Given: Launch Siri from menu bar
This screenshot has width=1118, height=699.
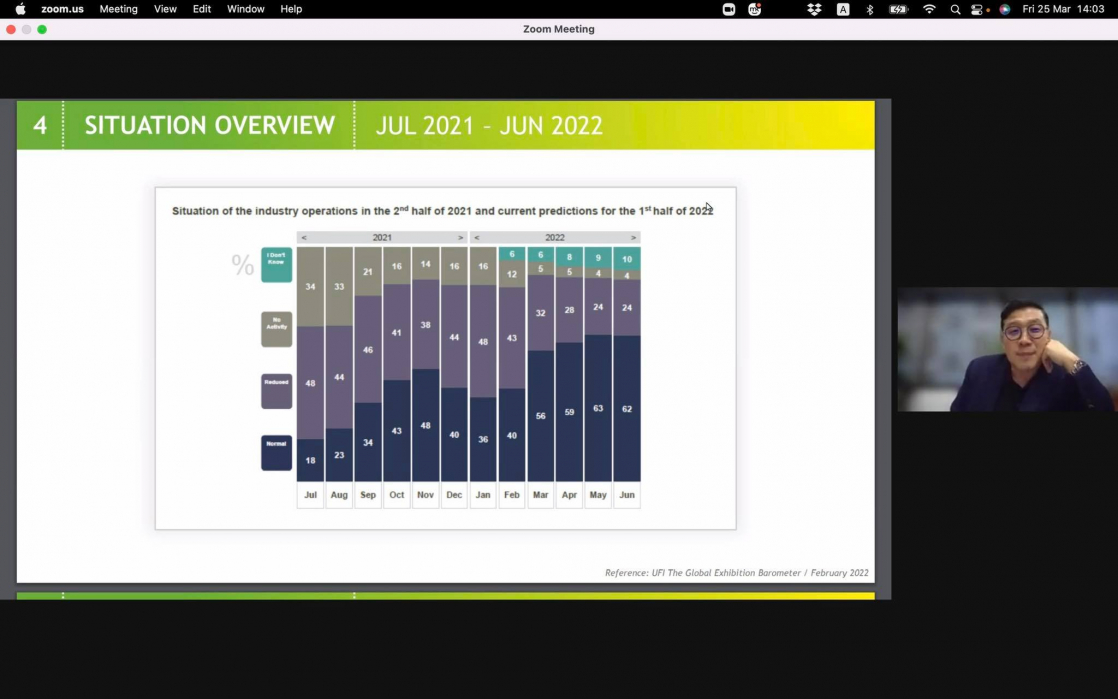Looking at the screenshot, I should click(x=1004, y=9).
